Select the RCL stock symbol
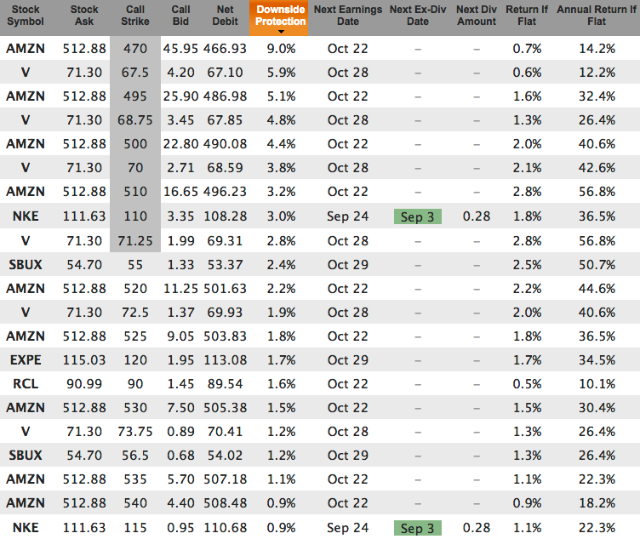Image resolution: width=640 pixels, height=539 pixels. tap(25, 384)
